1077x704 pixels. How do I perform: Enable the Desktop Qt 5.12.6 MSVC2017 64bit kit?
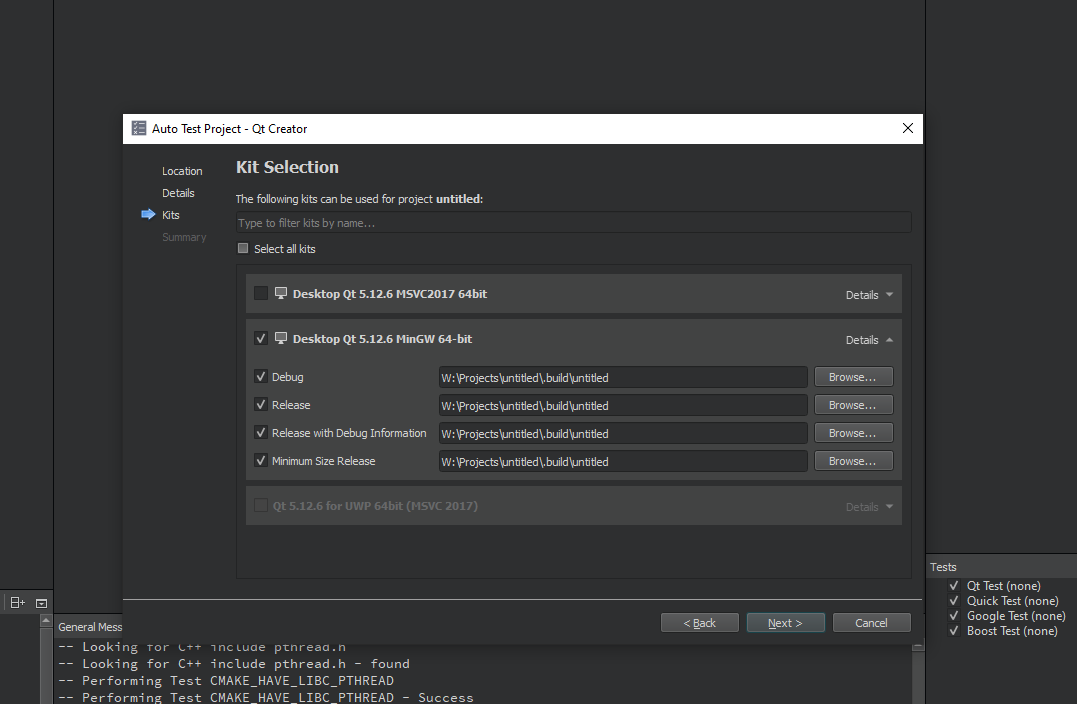tap(261, 294)
